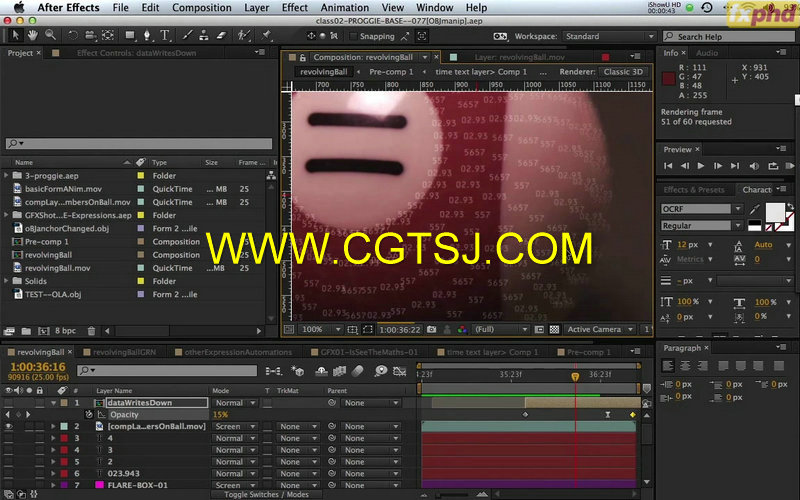
Task: Select the Brush tool
Action: (x=187, y=36)
